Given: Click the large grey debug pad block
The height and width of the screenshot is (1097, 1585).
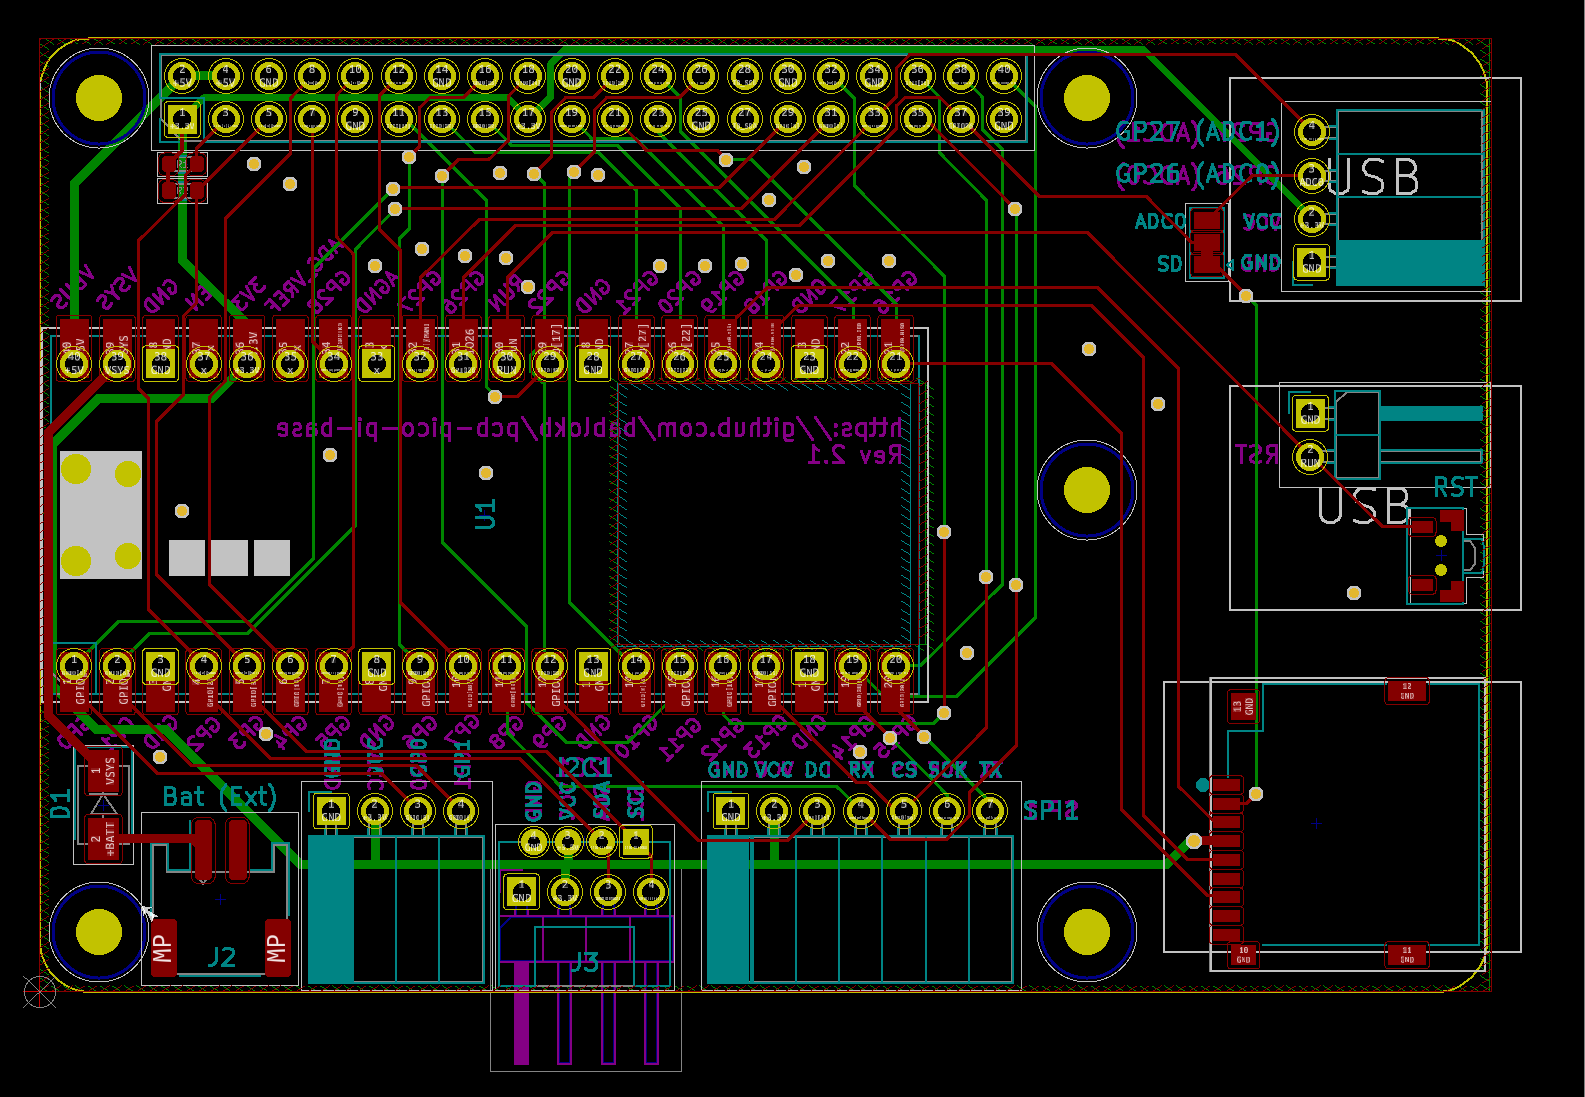Looking at the screenshot, I should click(101, 515).
